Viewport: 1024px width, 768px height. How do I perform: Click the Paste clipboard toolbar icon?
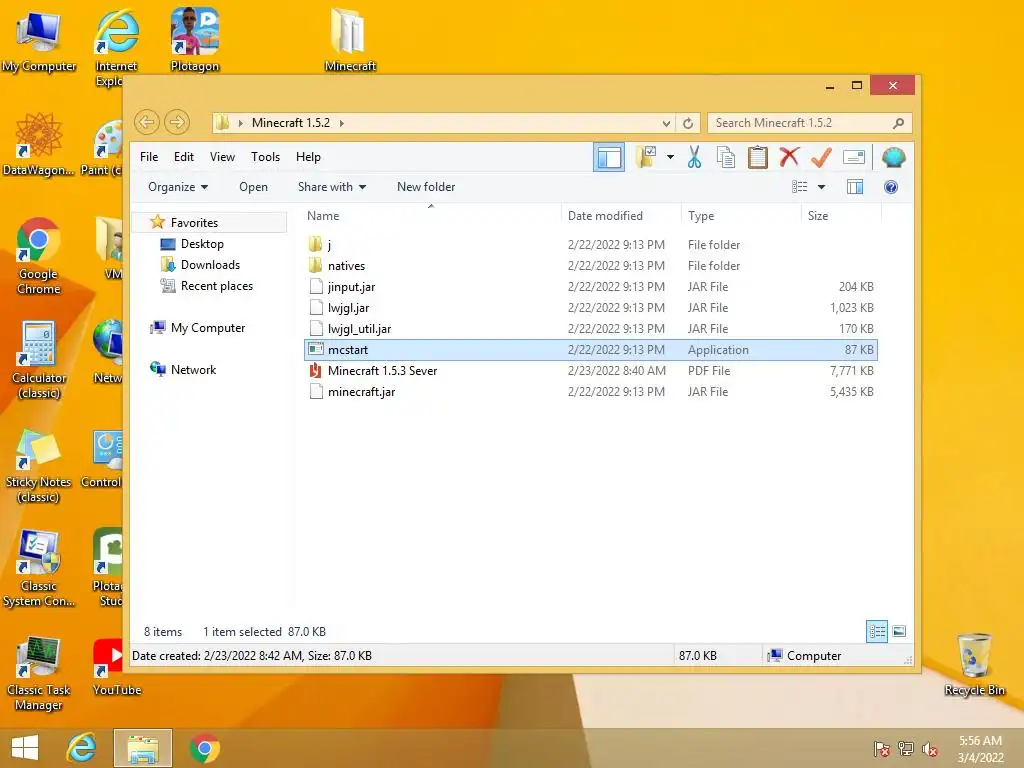pyautogui.click(x=758, y=157)
